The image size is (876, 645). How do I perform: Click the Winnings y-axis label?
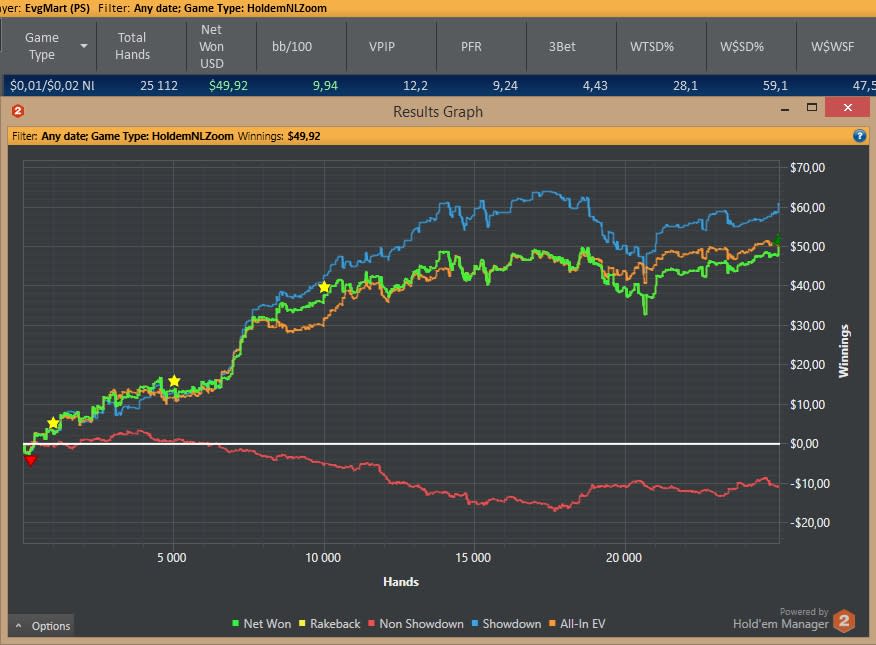point(843,351)
